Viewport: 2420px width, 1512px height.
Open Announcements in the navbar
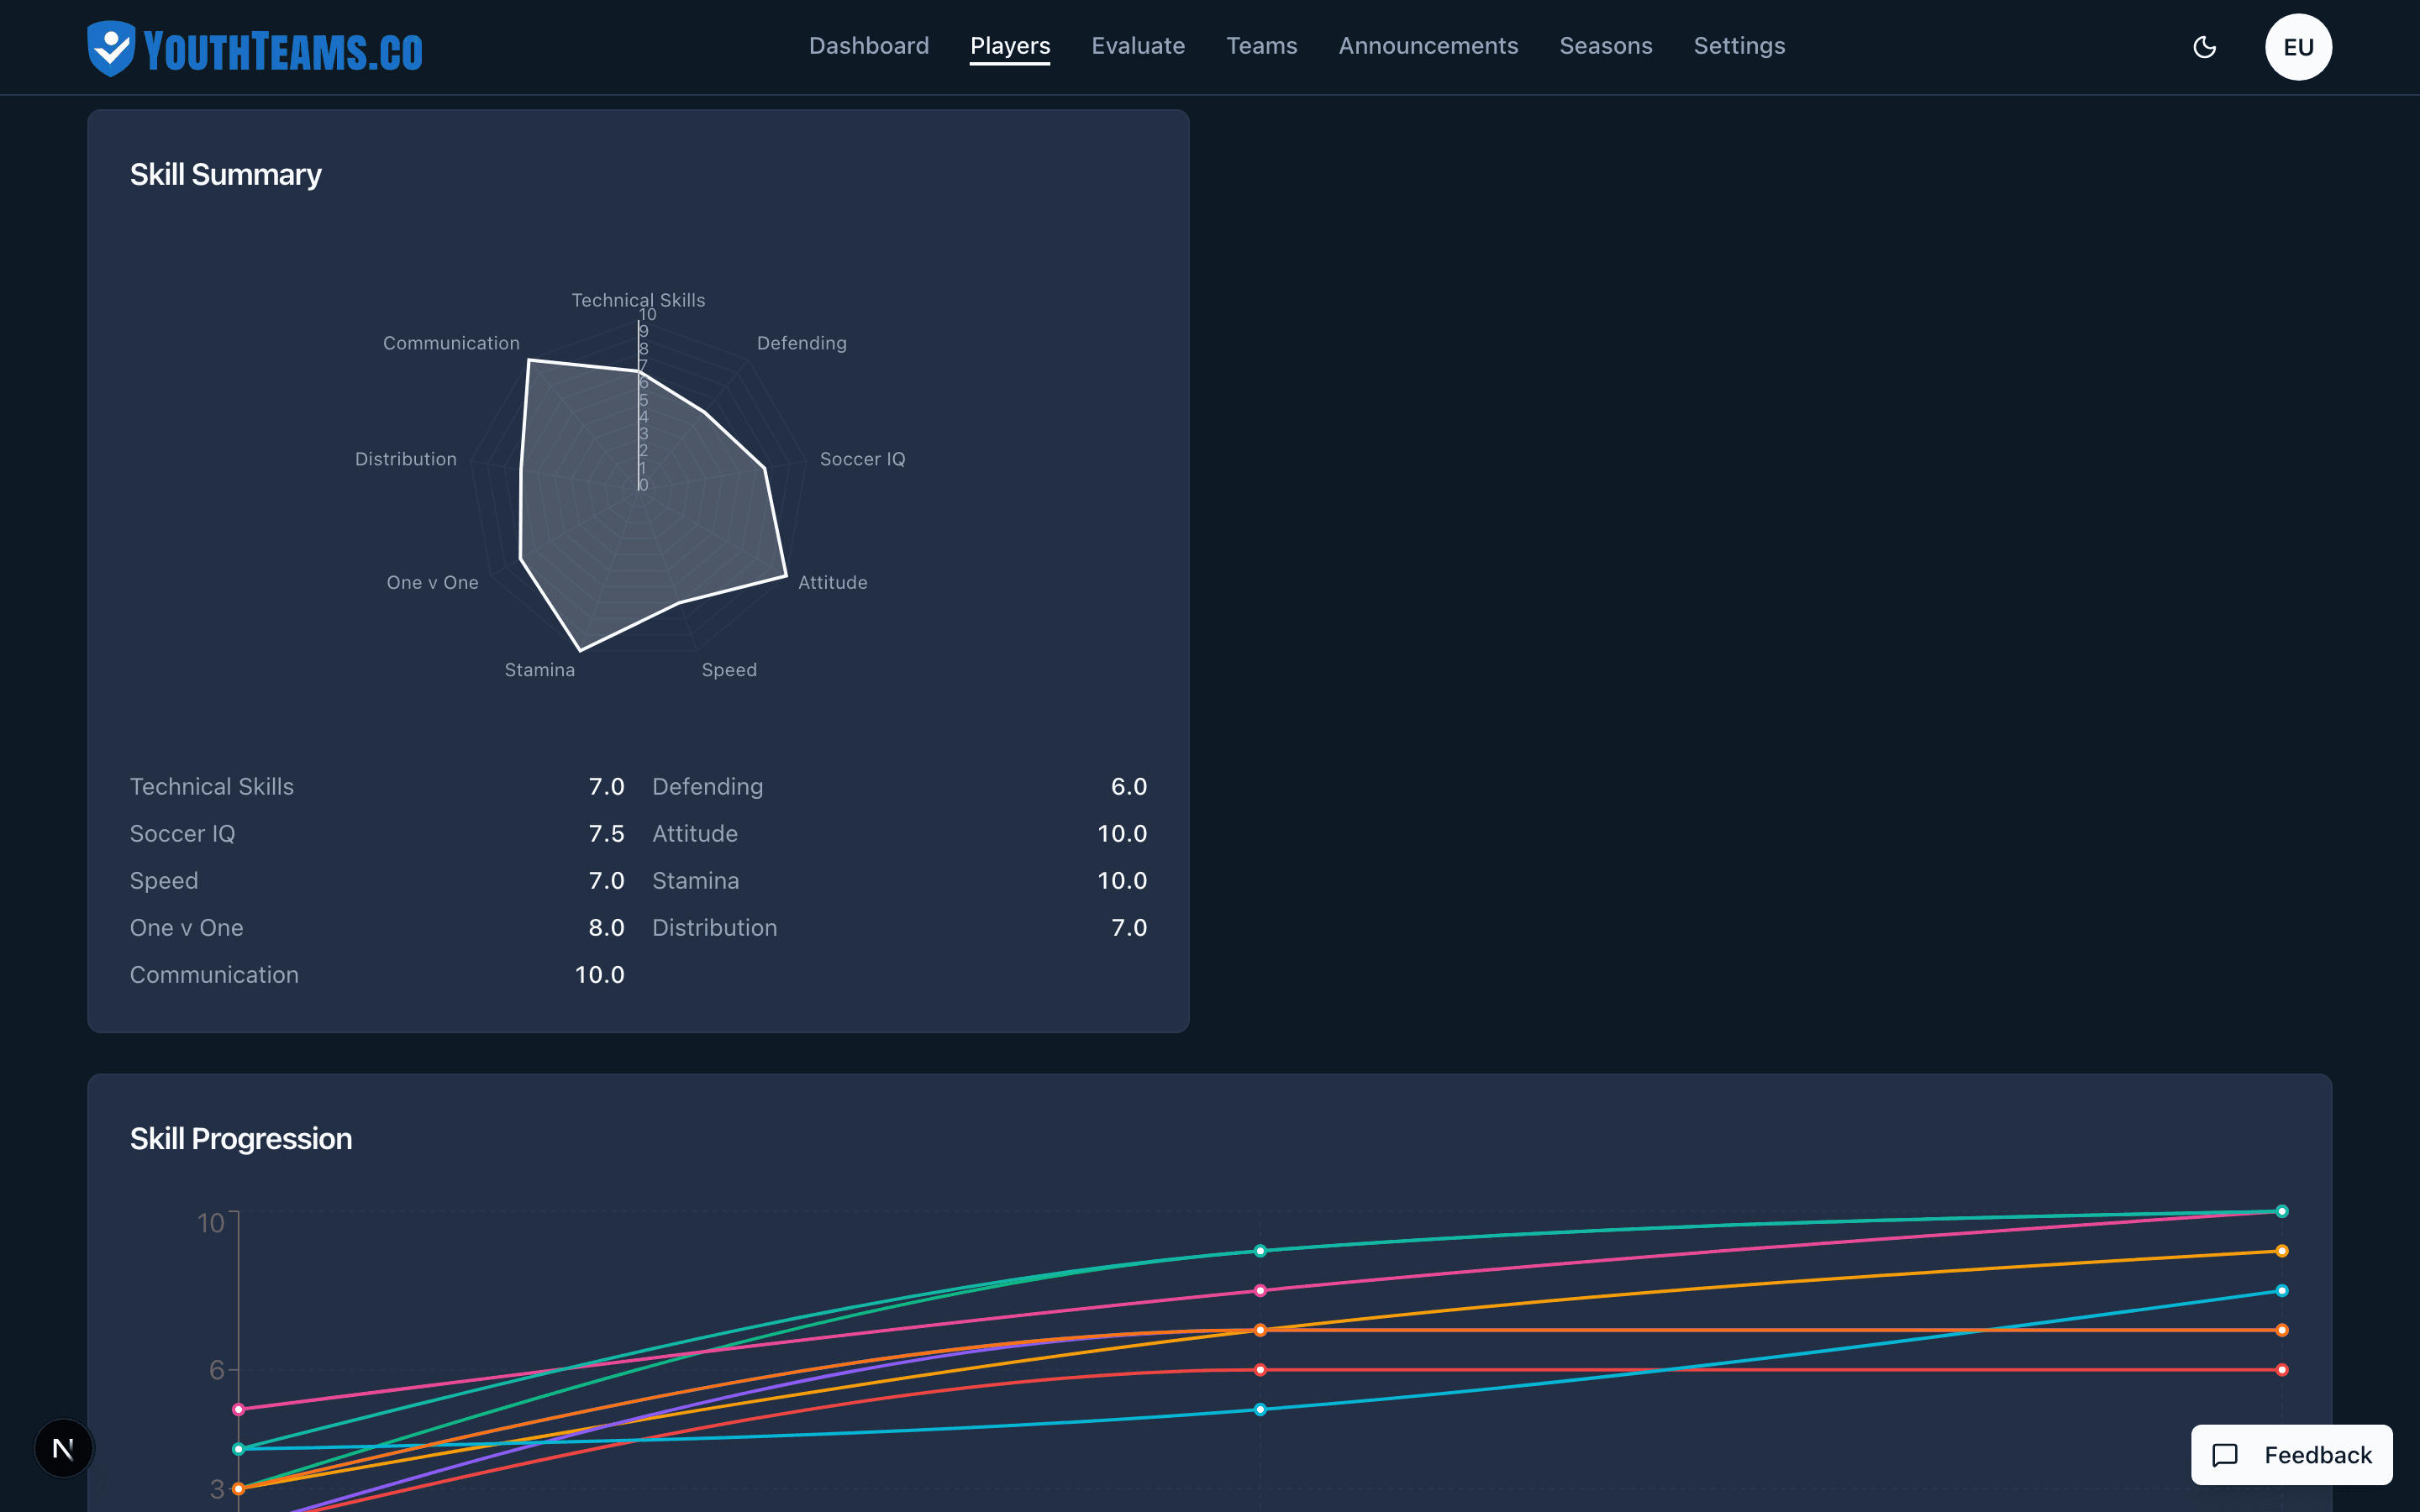click(1428, 46)
